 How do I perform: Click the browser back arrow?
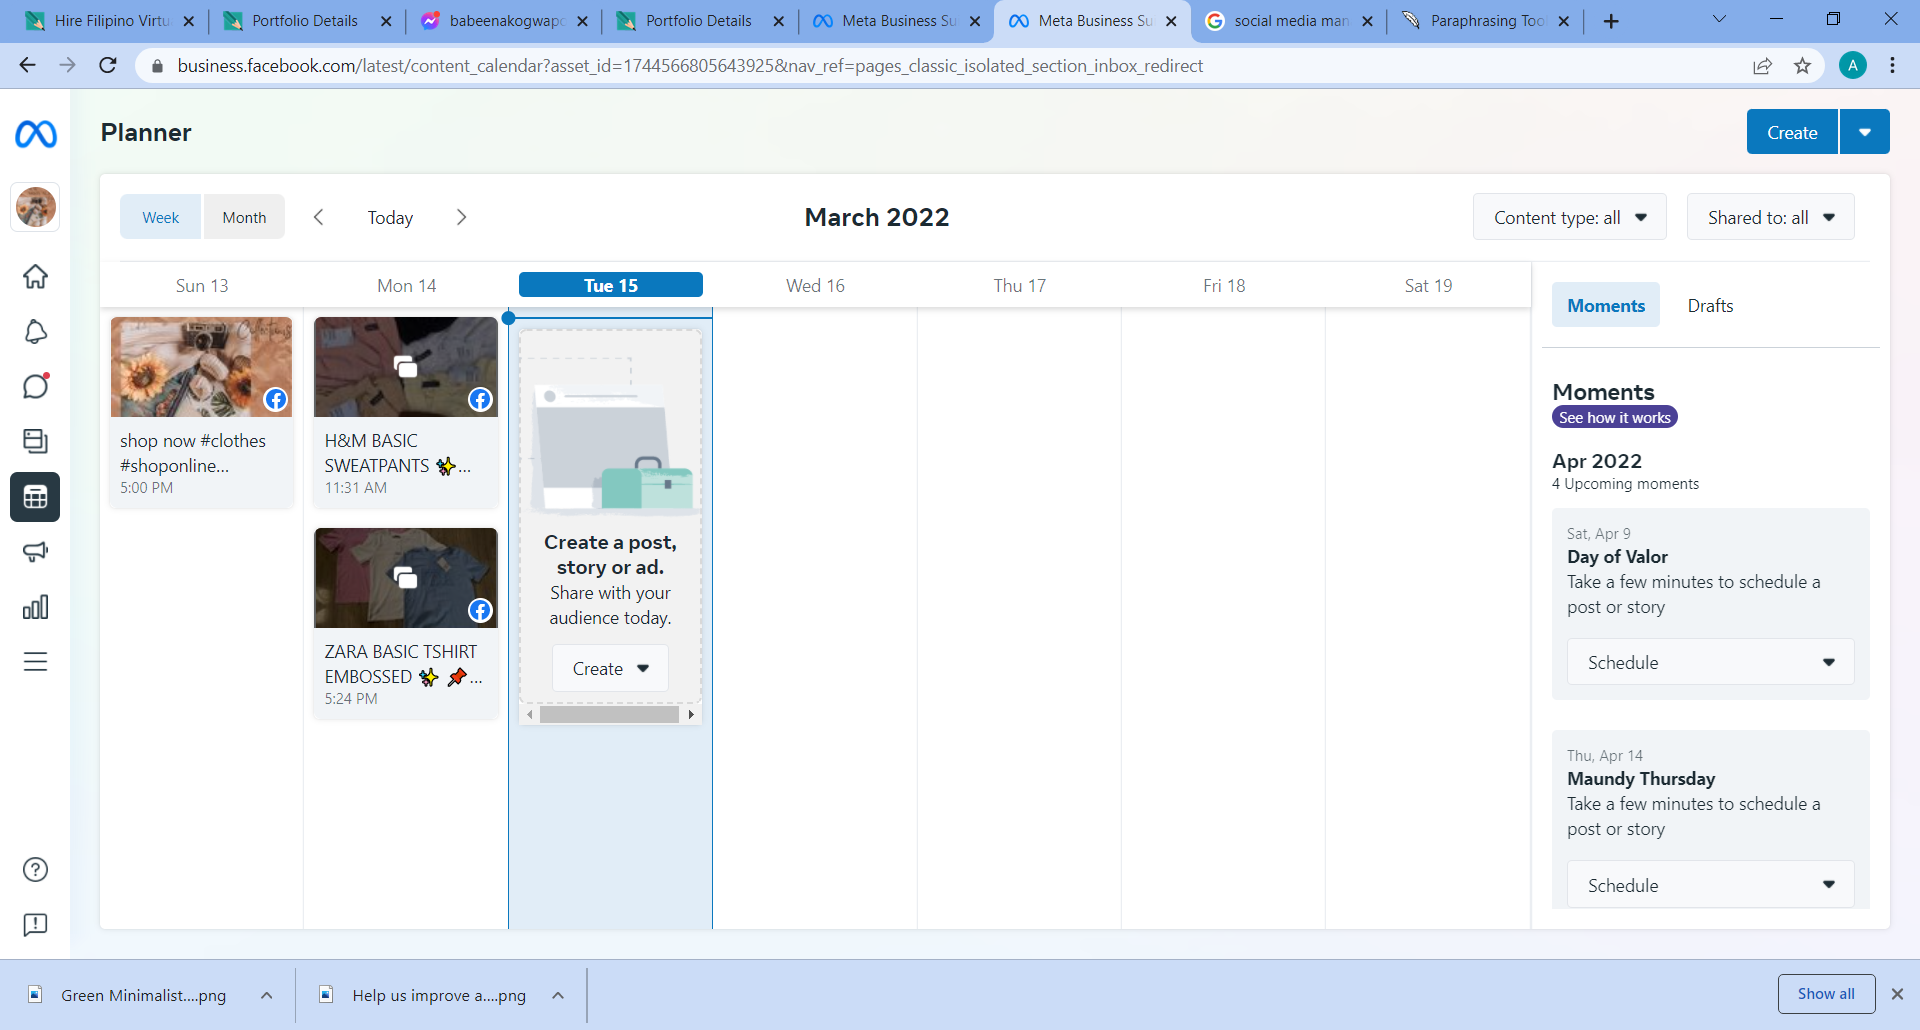pyautogui.click(x=28, y=65)
